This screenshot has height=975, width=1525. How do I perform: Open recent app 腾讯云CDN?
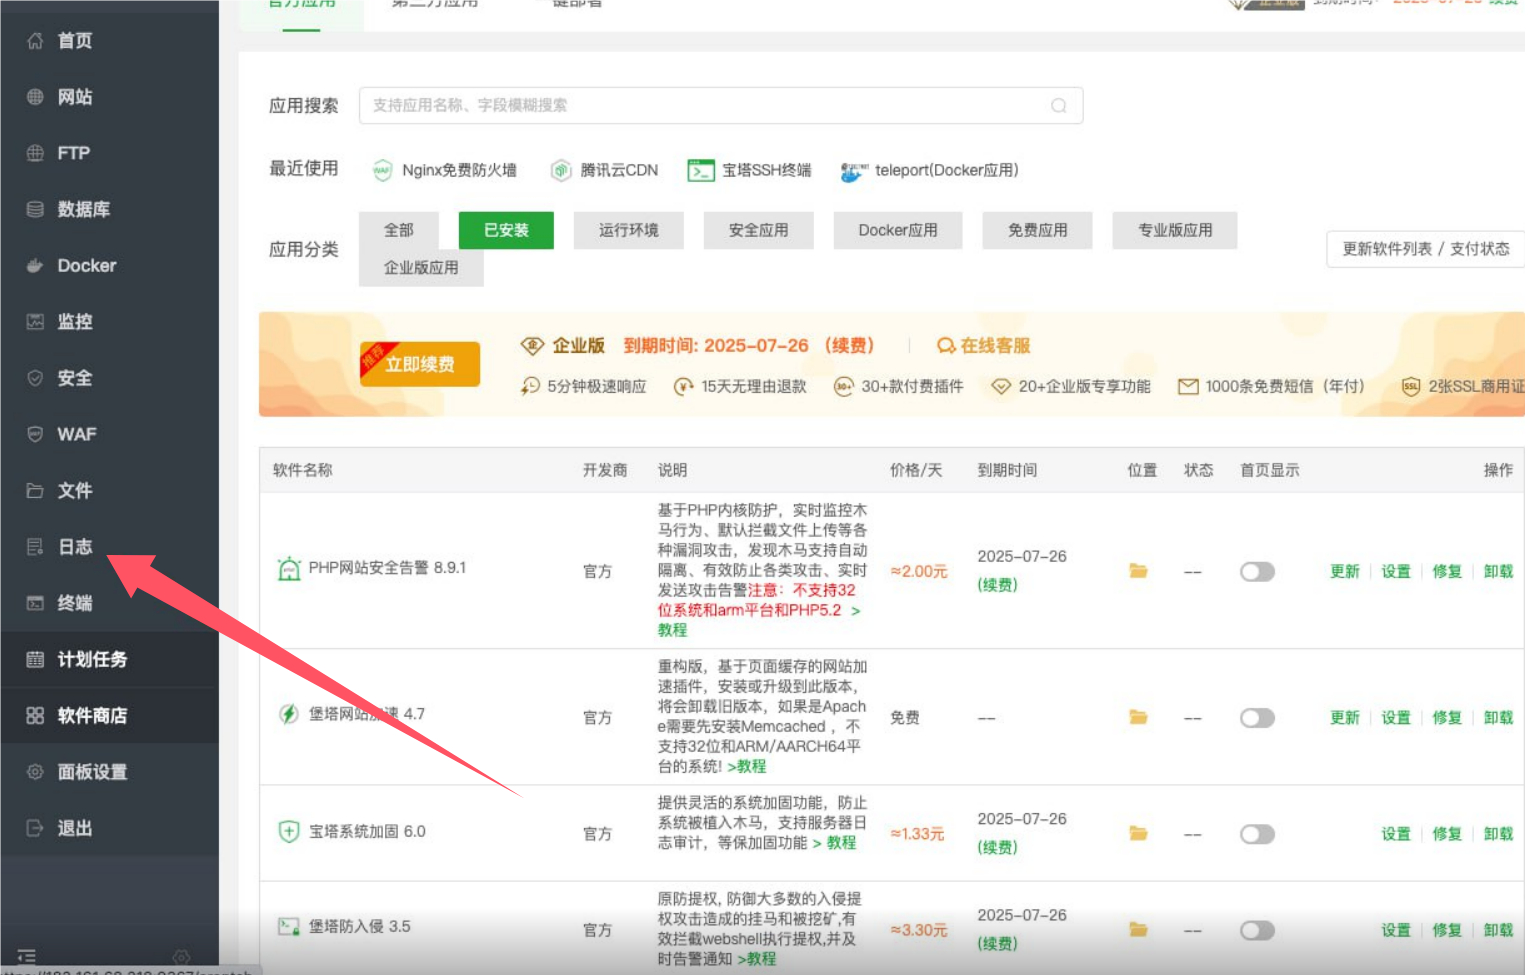(x=605, y=170)
